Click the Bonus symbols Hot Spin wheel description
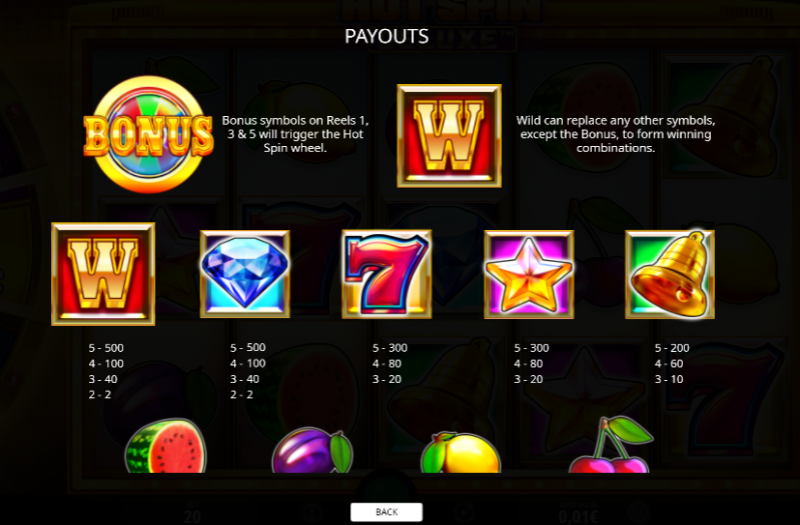The image size is (800, 525). pos(295,134)
